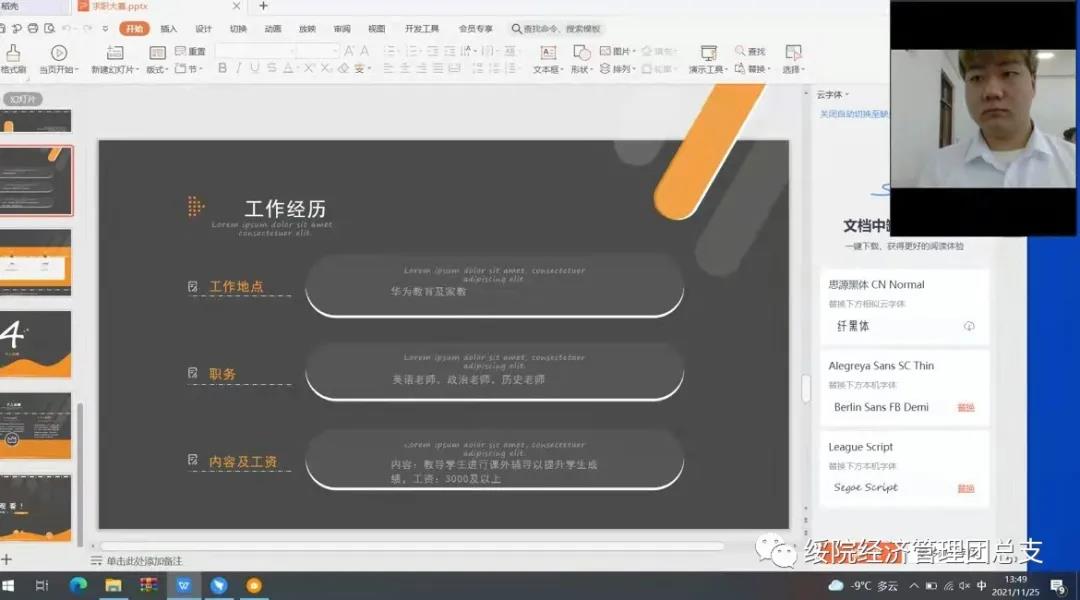The height and width of the screenshot is (600, 1080).
Task: Toggle underline formatting (U)
Action: click(255, 68)
